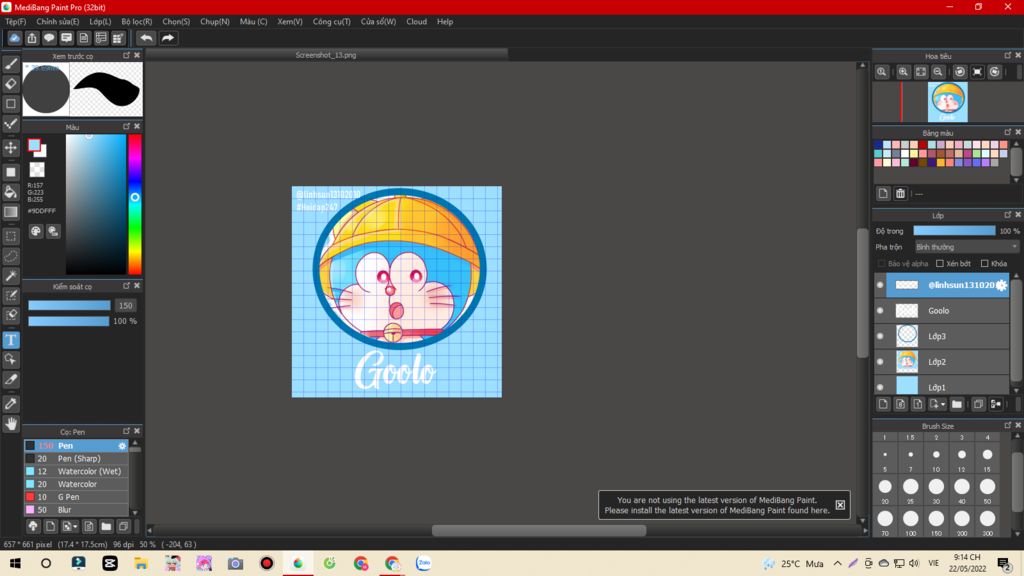Select the transparent color swatch
Viewport: 1024px width, 576px height.
pos(37,170)
